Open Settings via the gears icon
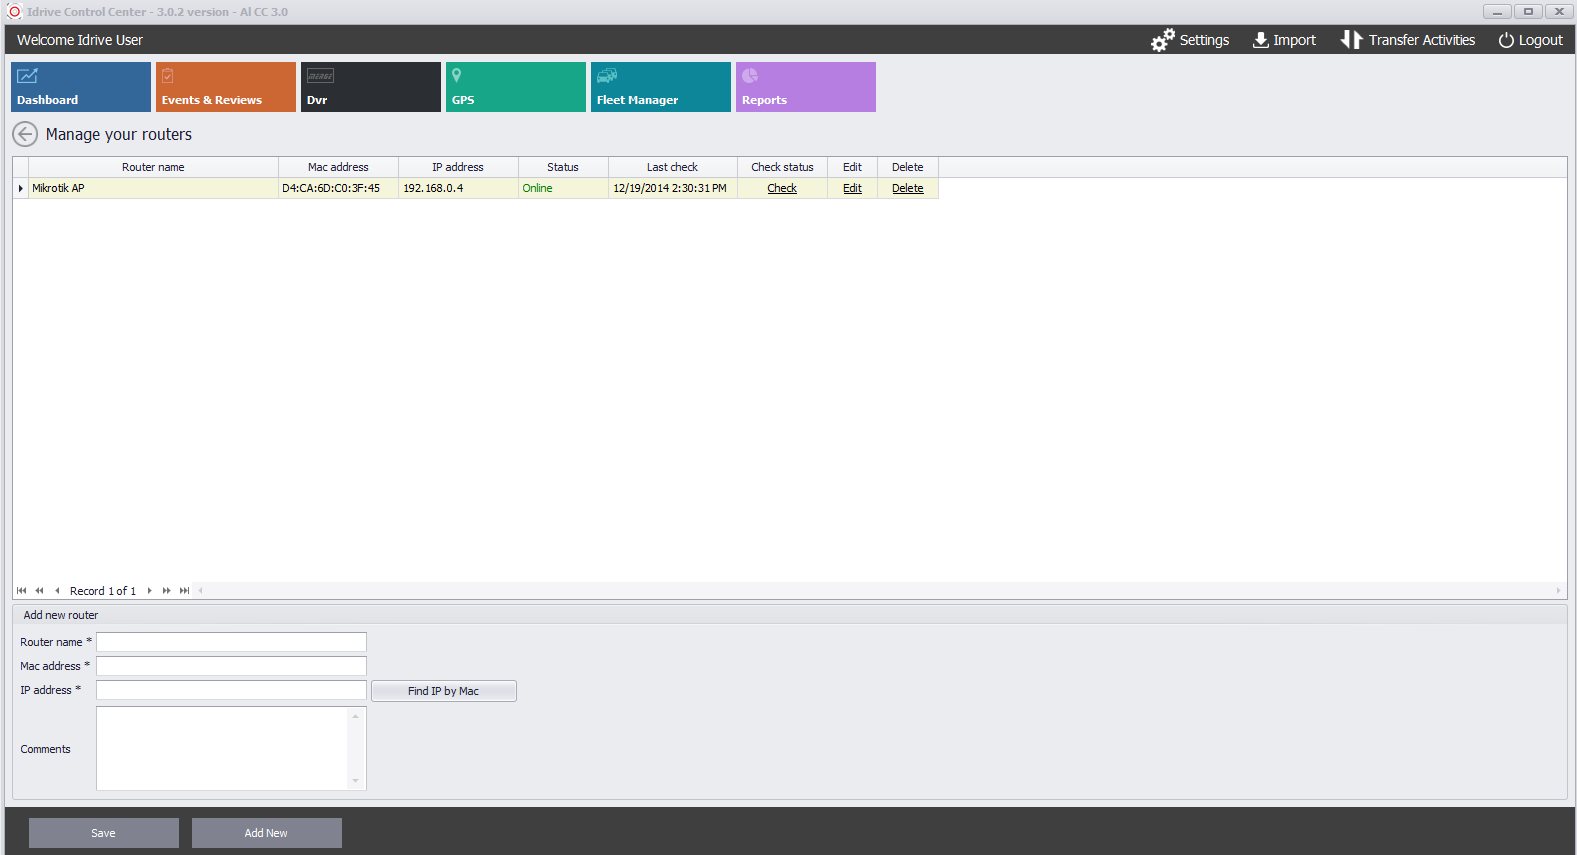This screenshot has width=1577, height=855. pos(1162,40)
